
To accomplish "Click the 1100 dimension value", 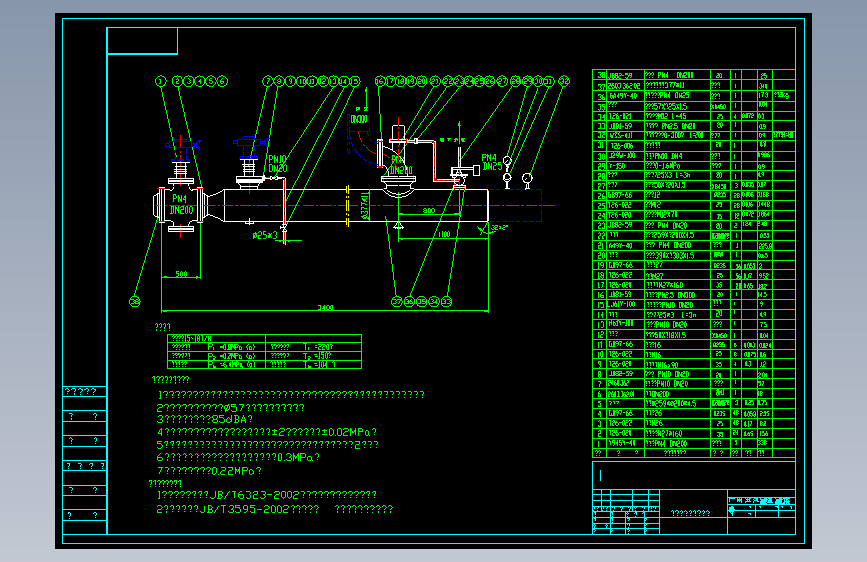I will (x=444, y=235).
